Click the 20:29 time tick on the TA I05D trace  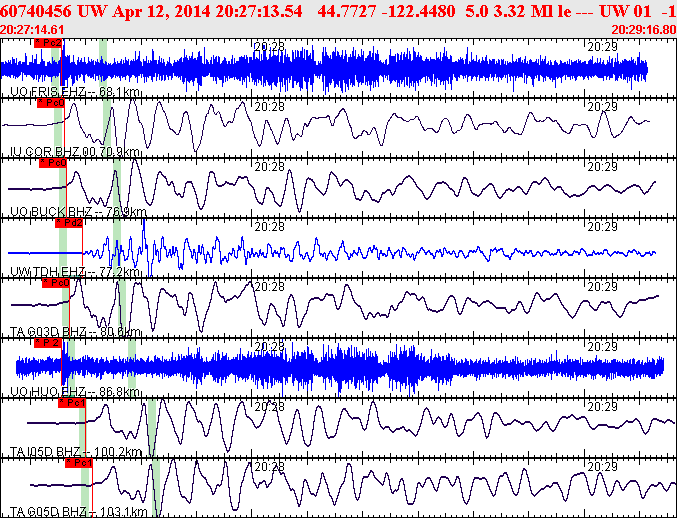click(x=602, y=406)
